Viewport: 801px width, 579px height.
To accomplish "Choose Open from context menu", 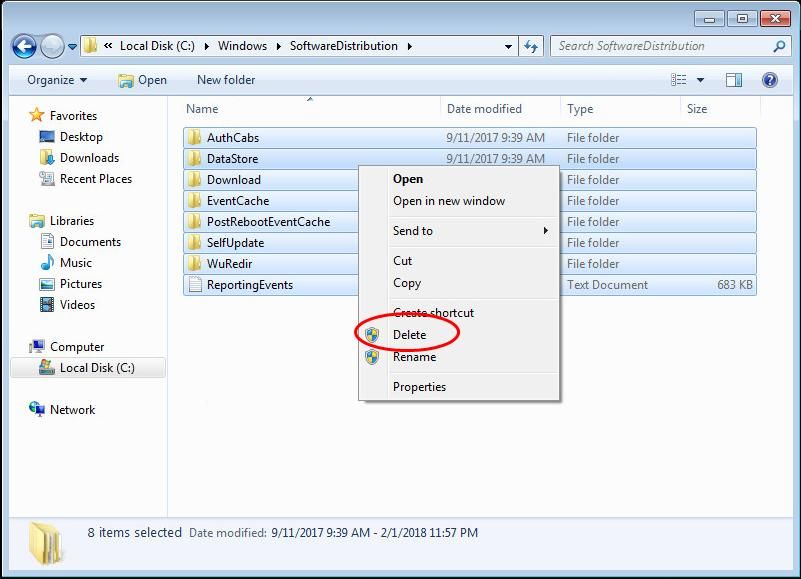I will point(459,179).
